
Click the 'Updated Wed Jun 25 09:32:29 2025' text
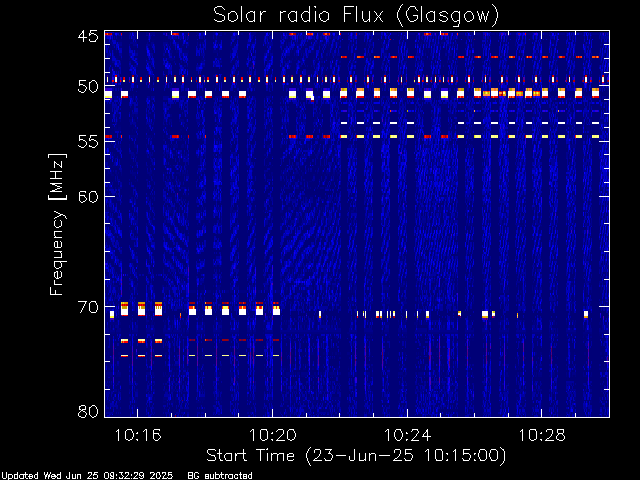(x=87, y=476)
